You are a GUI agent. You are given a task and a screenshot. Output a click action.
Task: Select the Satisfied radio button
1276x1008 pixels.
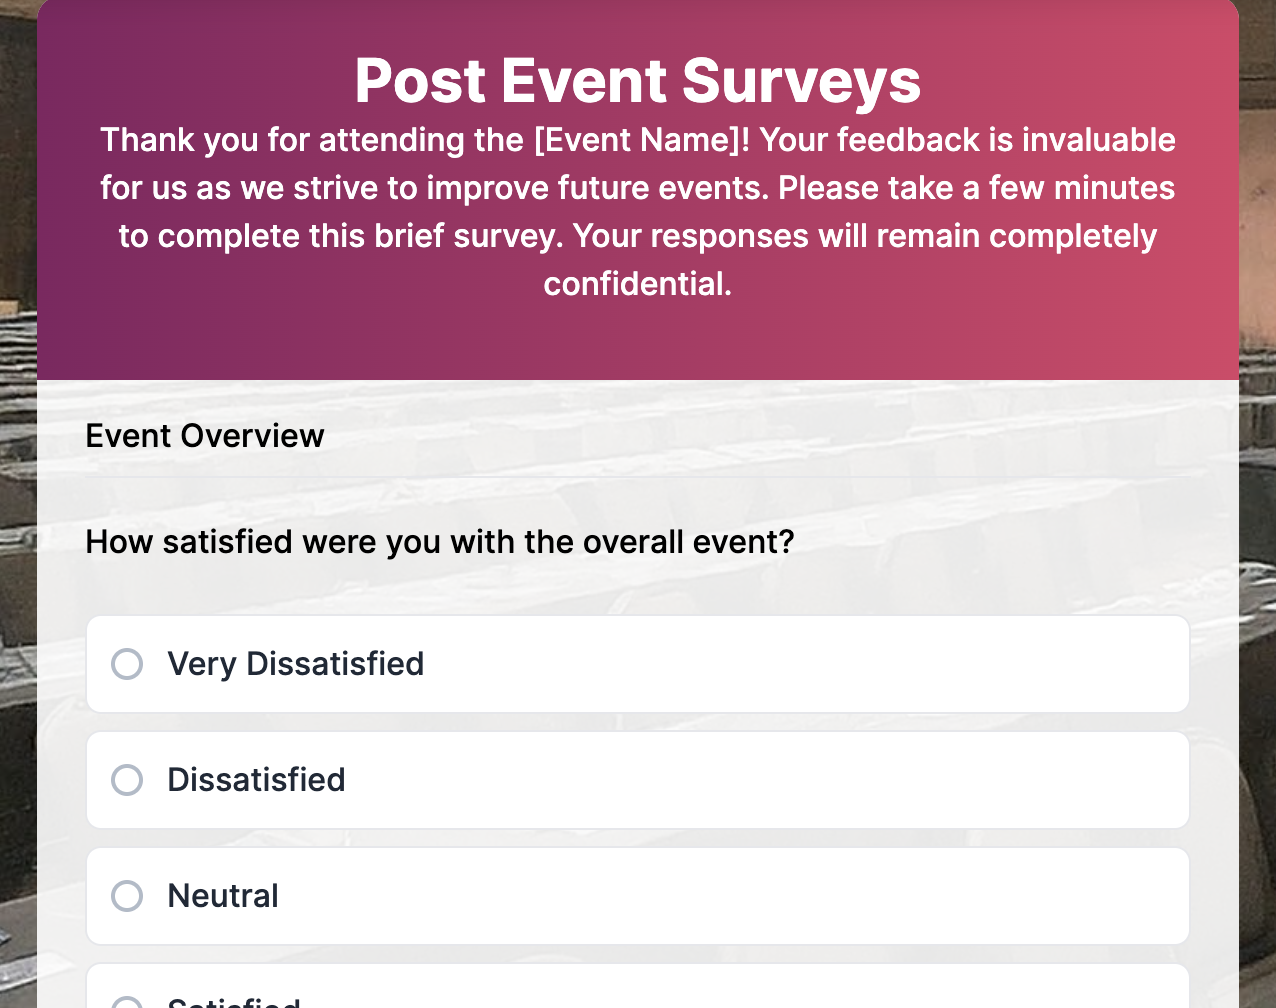(127, 1000)
